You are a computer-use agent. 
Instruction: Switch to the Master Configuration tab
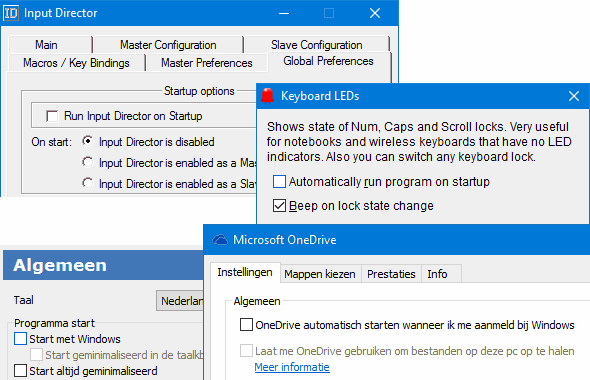pos(168,45)
